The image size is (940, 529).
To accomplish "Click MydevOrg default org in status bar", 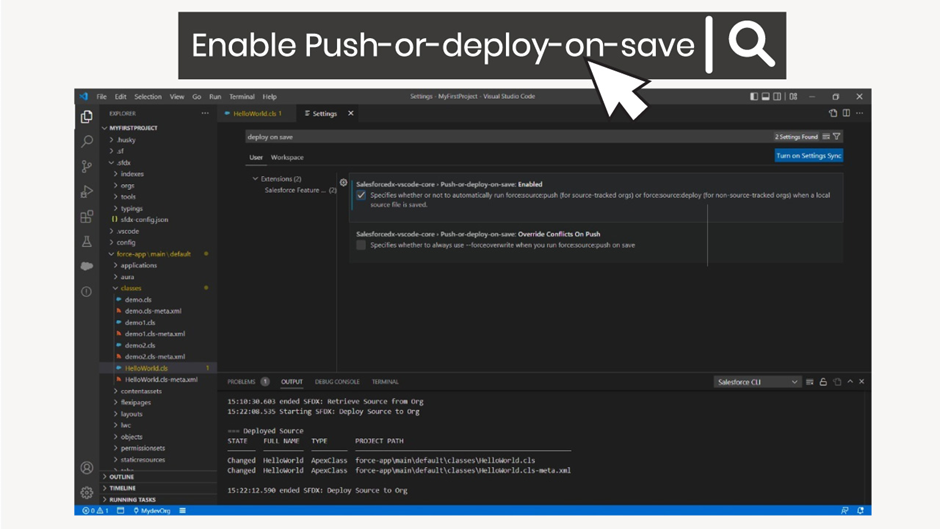I will pyautogui.click(x=152, y=510).
